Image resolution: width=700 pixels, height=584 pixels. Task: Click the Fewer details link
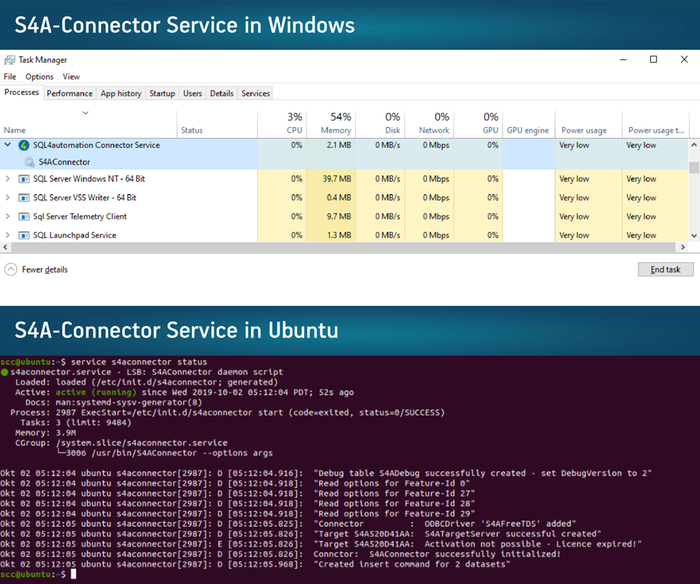45,270
